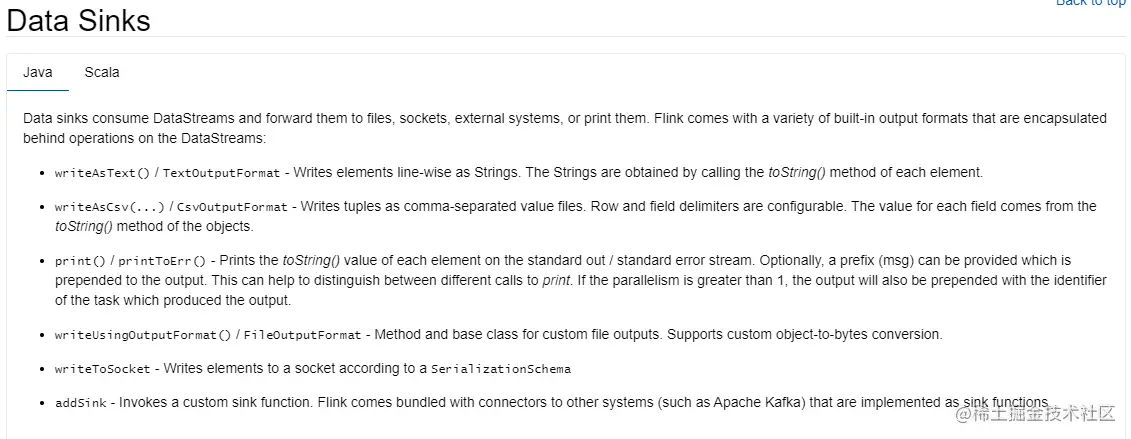This screenshot has height=439, width=1131.
Task: Click the SerializationSchema code term
Action: tap(501, 369)
